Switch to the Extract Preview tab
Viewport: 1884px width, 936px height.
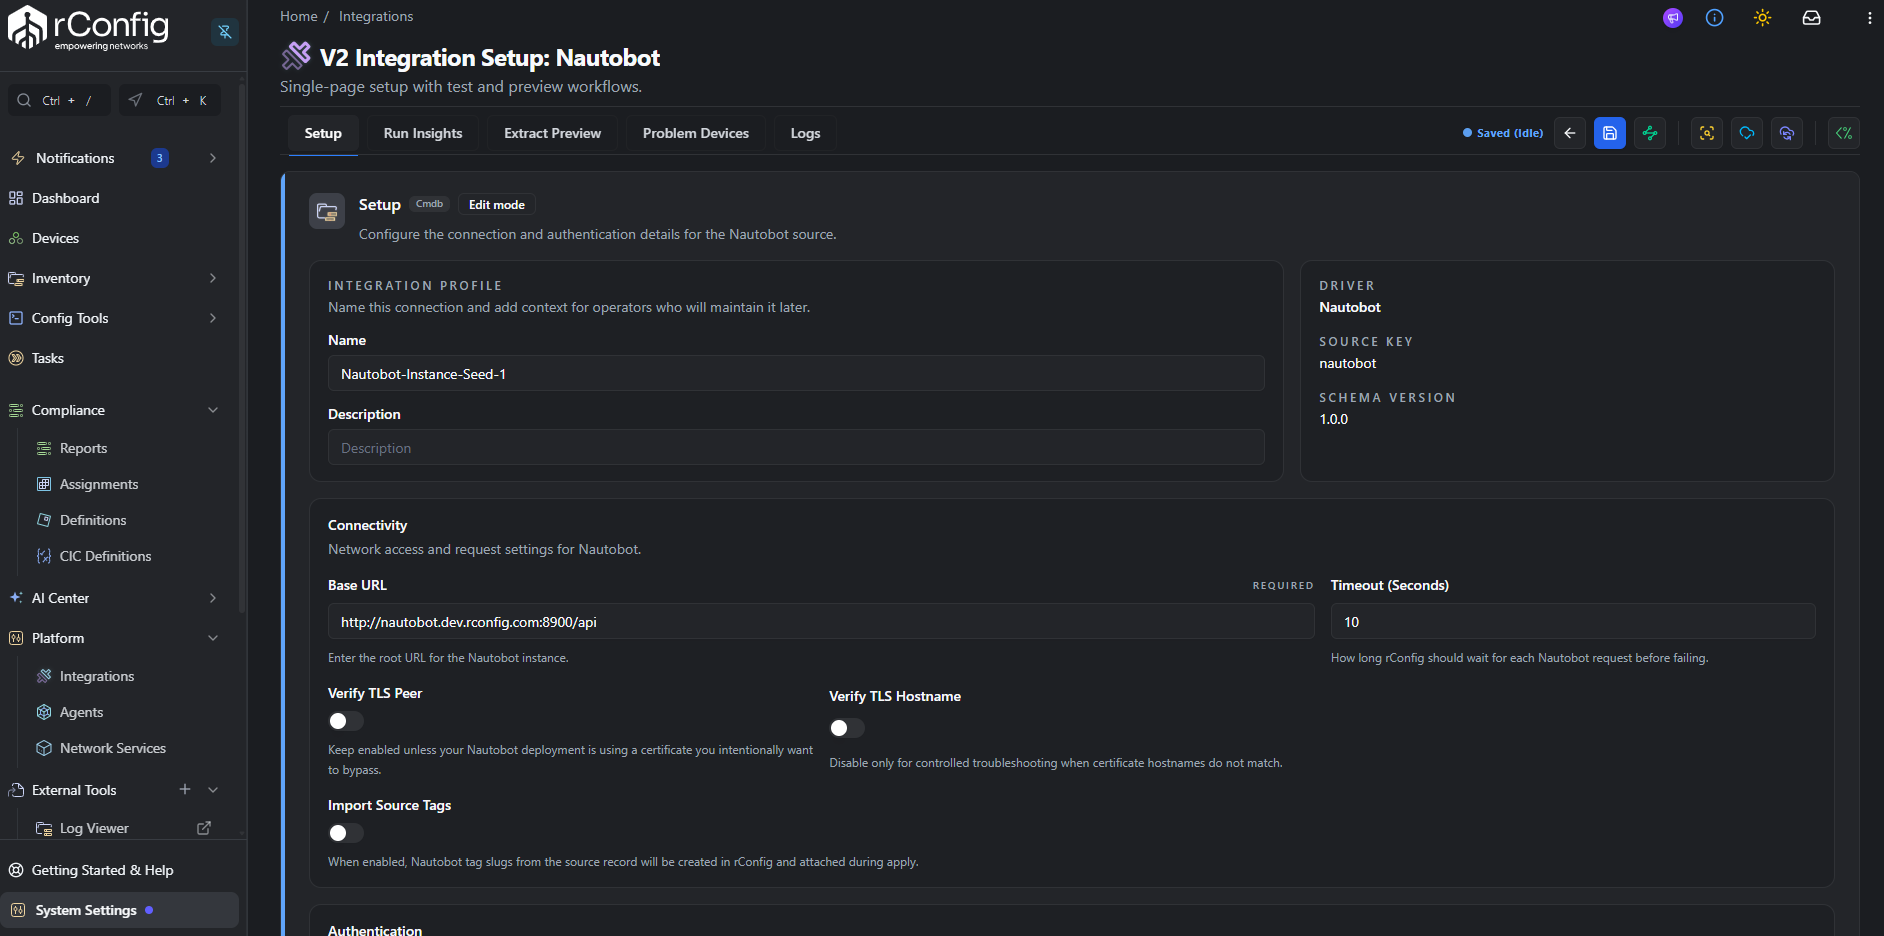(552, 133)
